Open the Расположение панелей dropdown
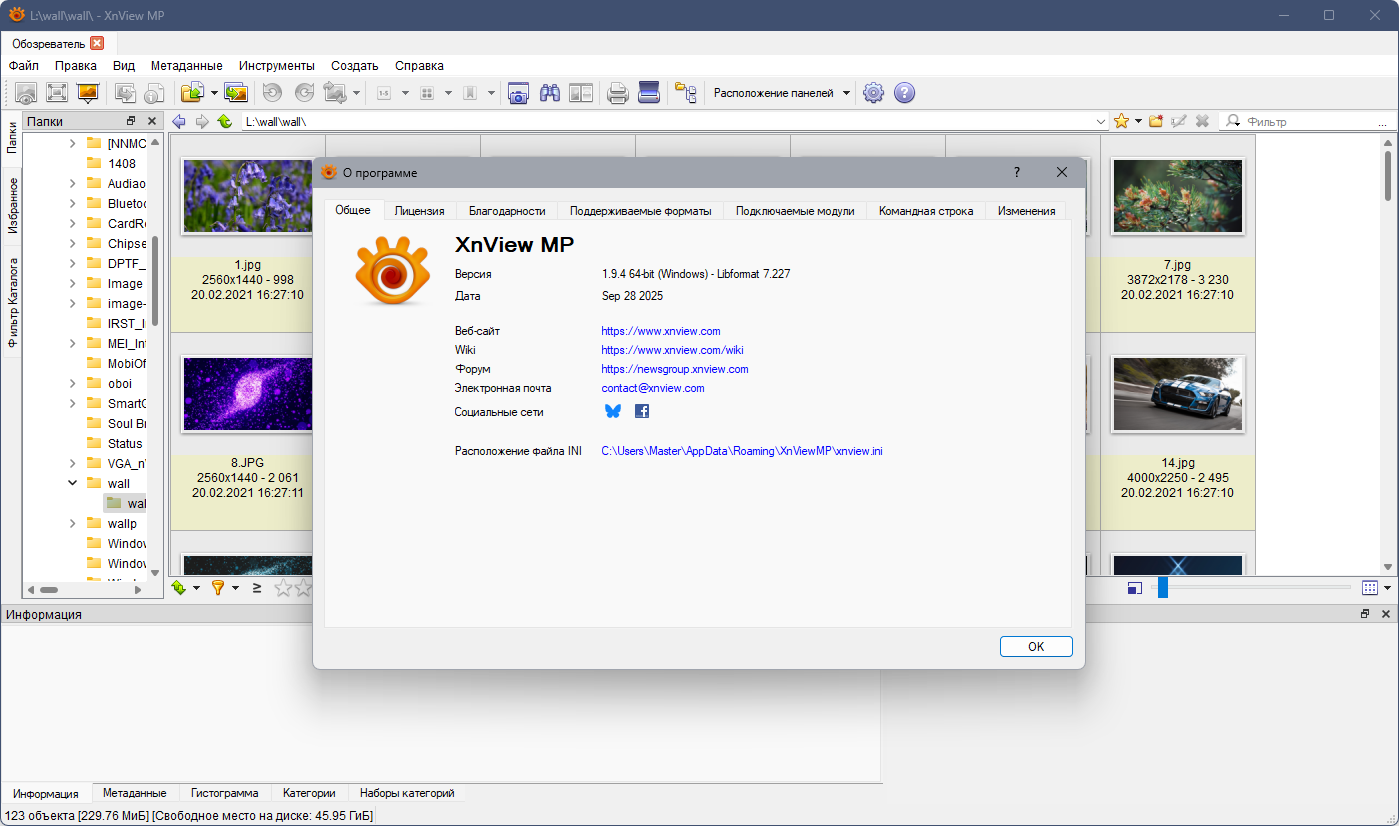This screenshot has height=826, width=1399. tap(782, 93)
